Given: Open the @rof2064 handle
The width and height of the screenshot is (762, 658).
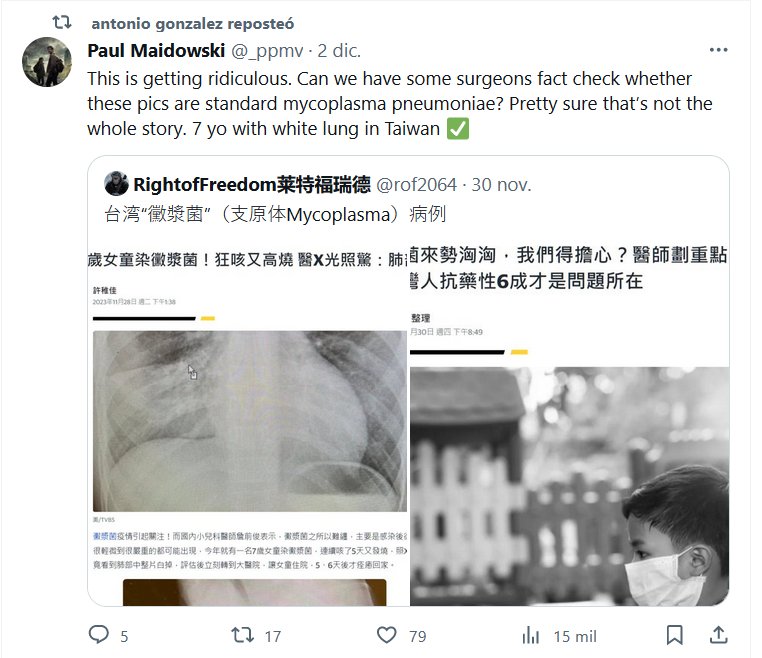Looking at the screenshot, I should (416, 185).
